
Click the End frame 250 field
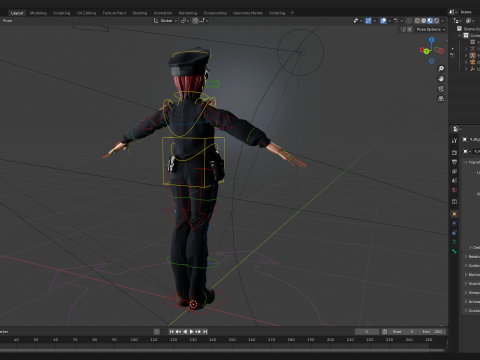(432, 332)
